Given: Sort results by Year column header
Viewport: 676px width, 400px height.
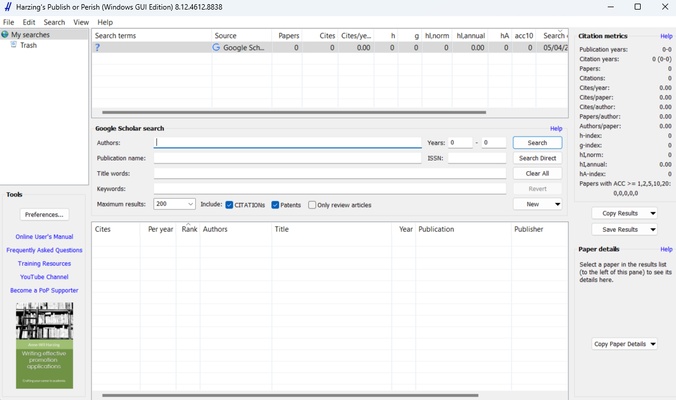Looking at the screenshot, I should [x=404, y=229].
